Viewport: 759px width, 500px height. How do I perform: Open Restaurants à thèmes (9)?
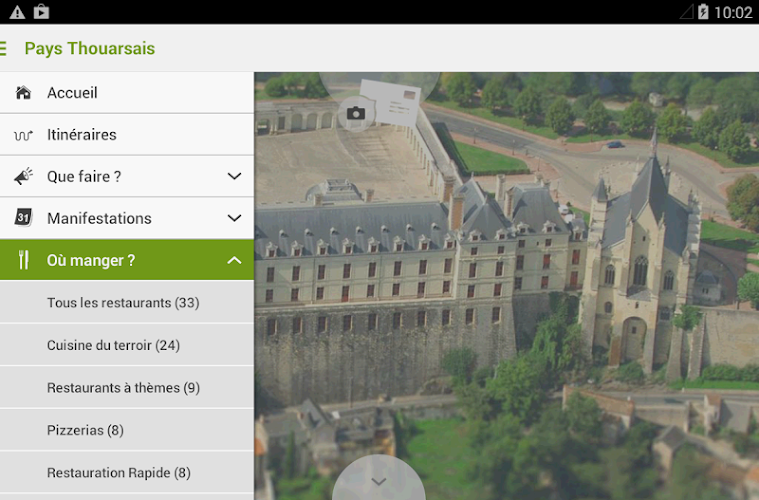point(127,387)
